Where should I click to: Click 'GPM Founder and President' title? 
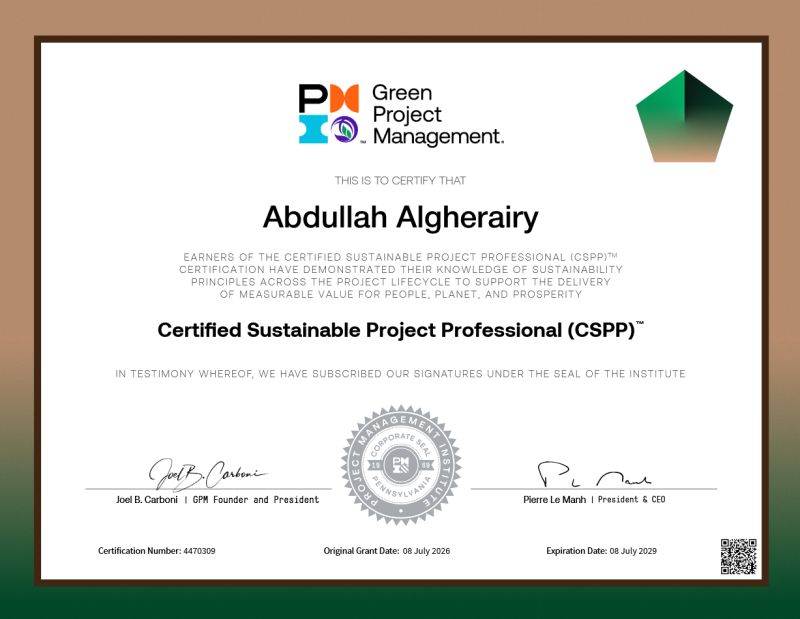pos(256,500)
